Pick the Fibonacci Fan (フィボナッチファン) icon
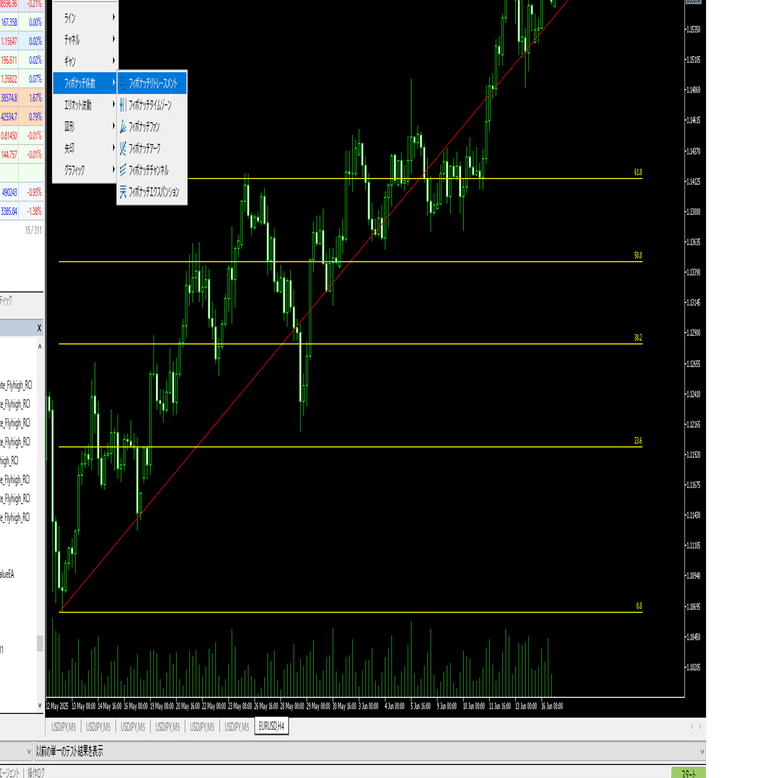 (x=123, y=127)
